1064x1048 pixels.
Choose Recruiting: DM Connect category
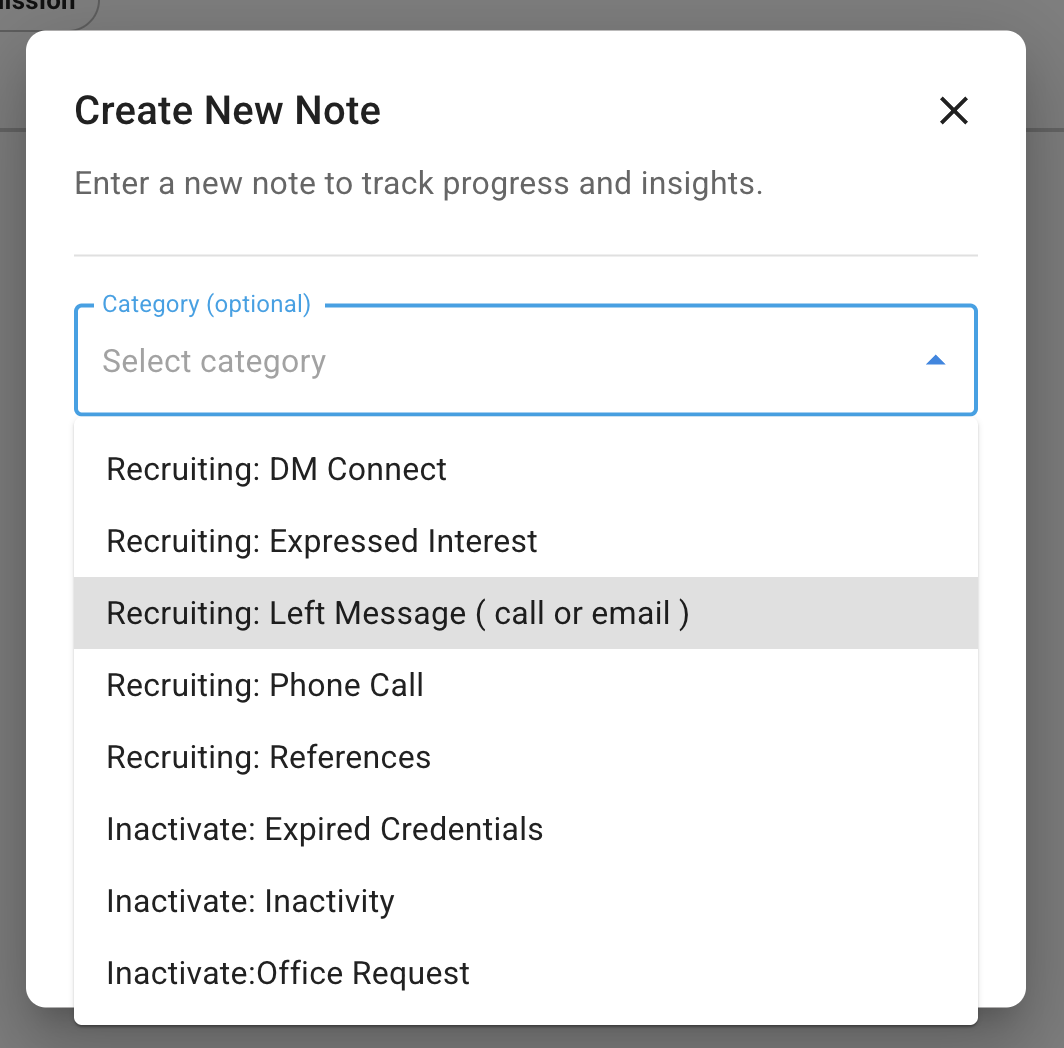tap(277, 469)
